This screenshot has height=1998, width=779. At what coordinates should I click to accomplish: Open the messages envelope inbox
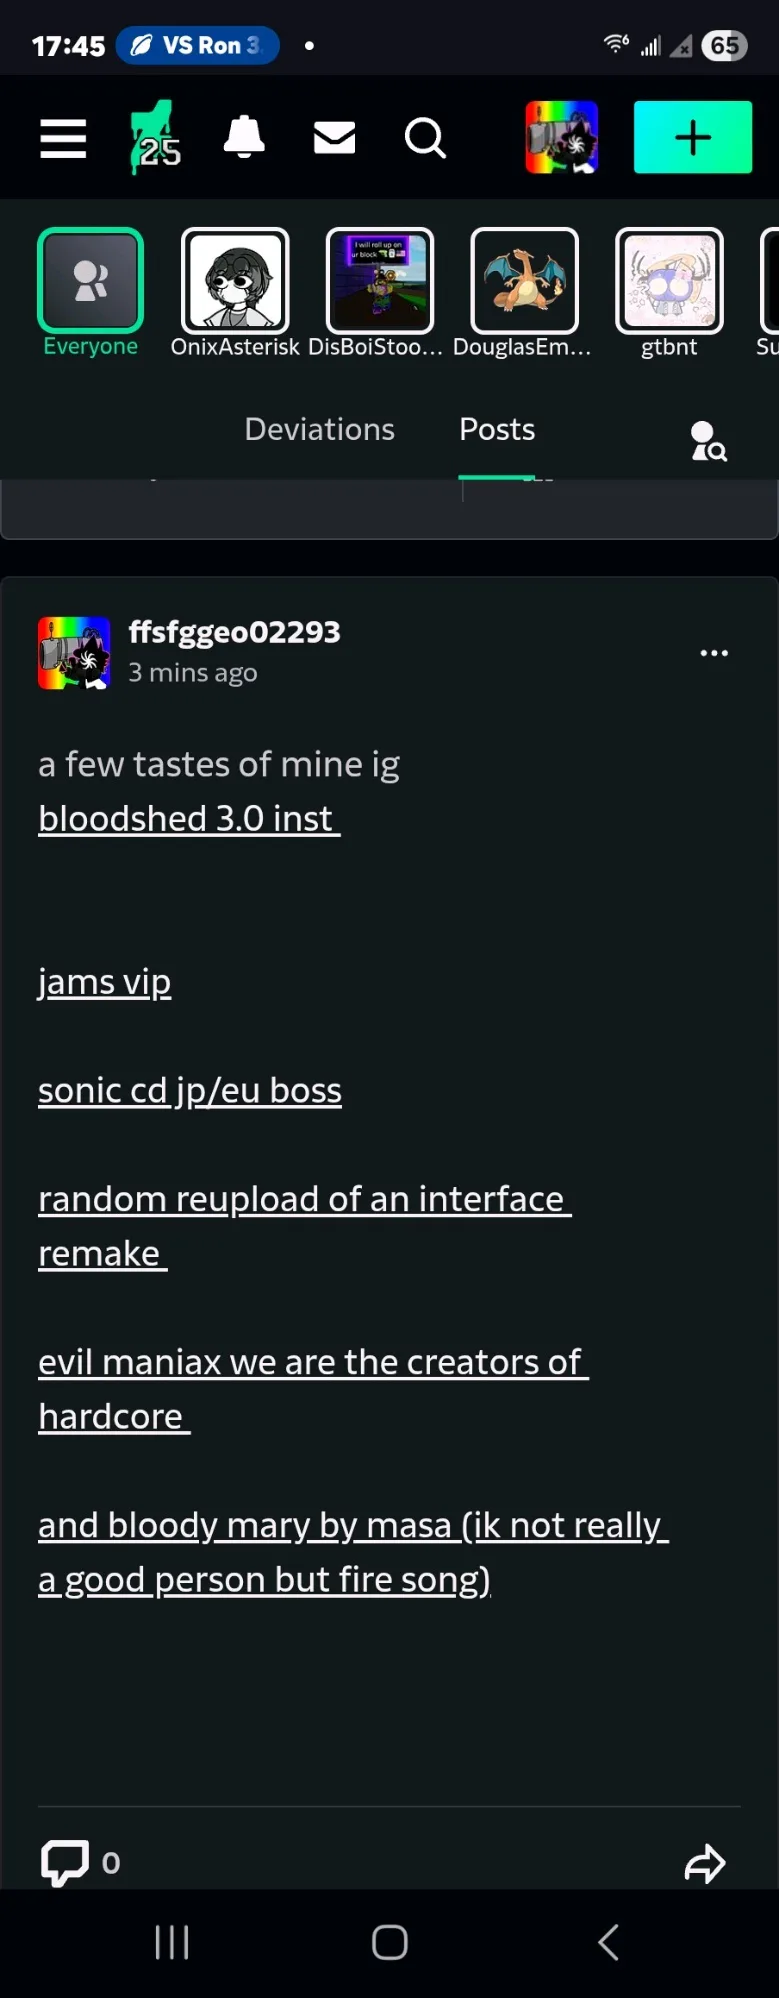pyautogui.click(x=334, y=138)
